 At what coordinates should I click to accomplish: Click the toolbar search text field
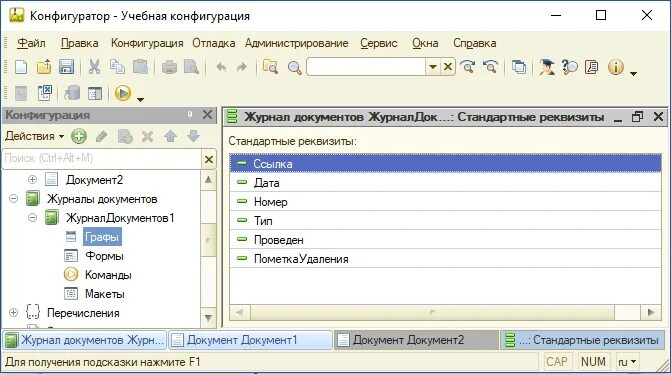366,67
